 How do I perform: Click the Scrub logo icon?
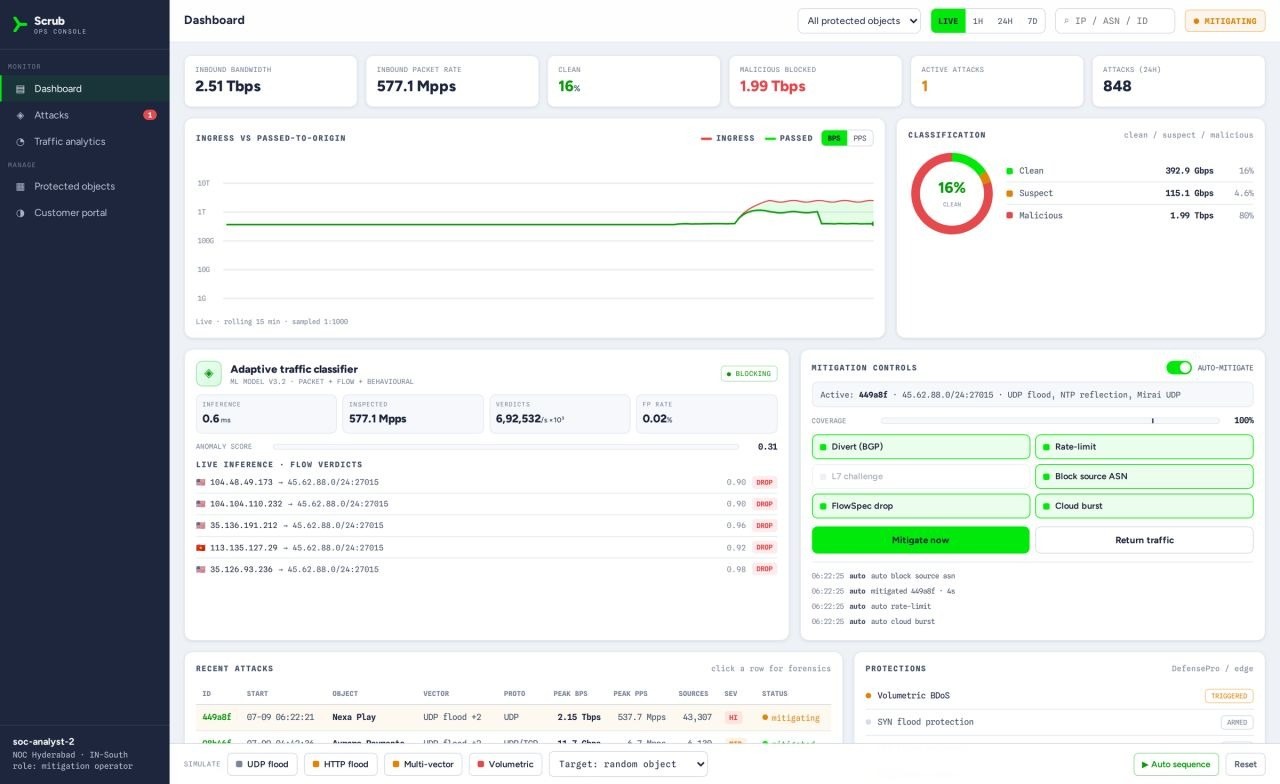(20, 24)
